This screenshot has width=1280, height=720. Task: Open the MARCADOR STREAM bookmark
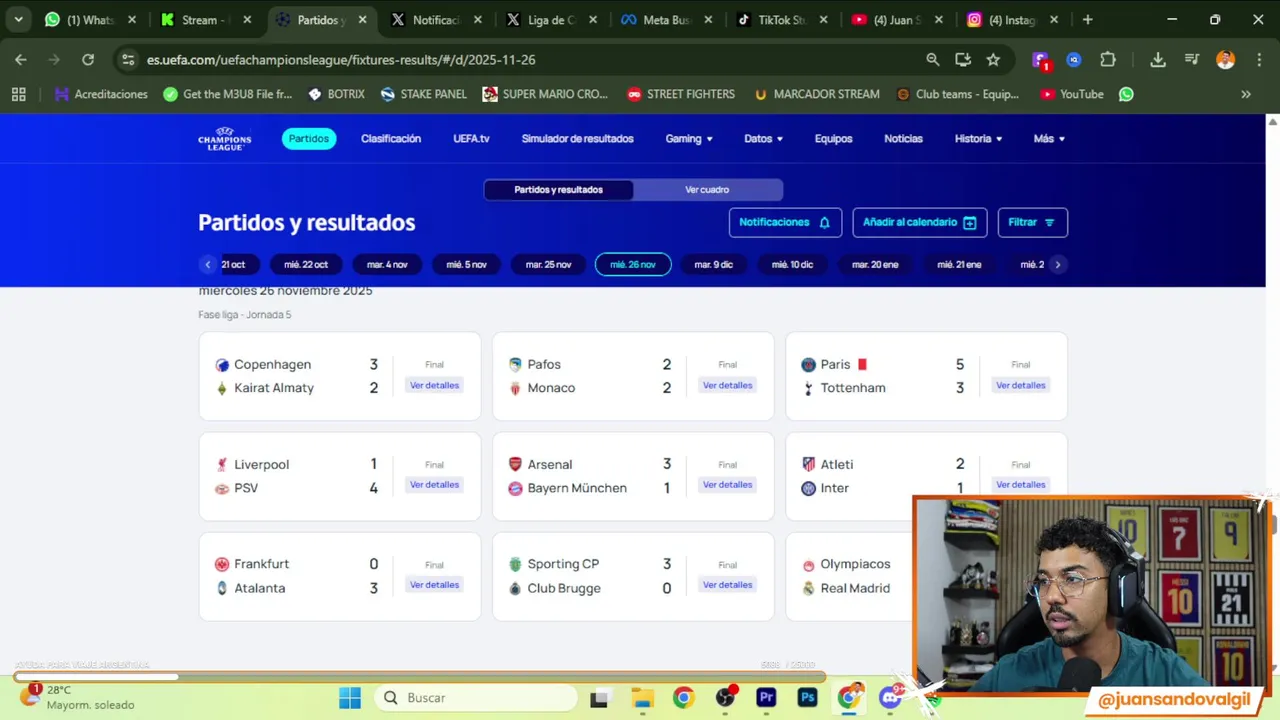[x=816, y=94]
